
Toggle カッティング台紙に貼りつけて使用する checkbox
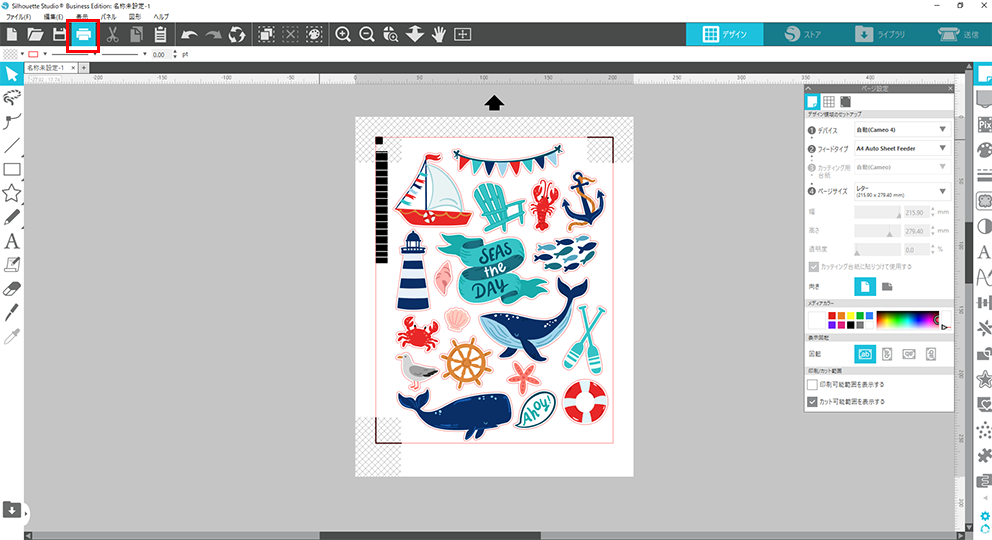(x=814, y=267)
